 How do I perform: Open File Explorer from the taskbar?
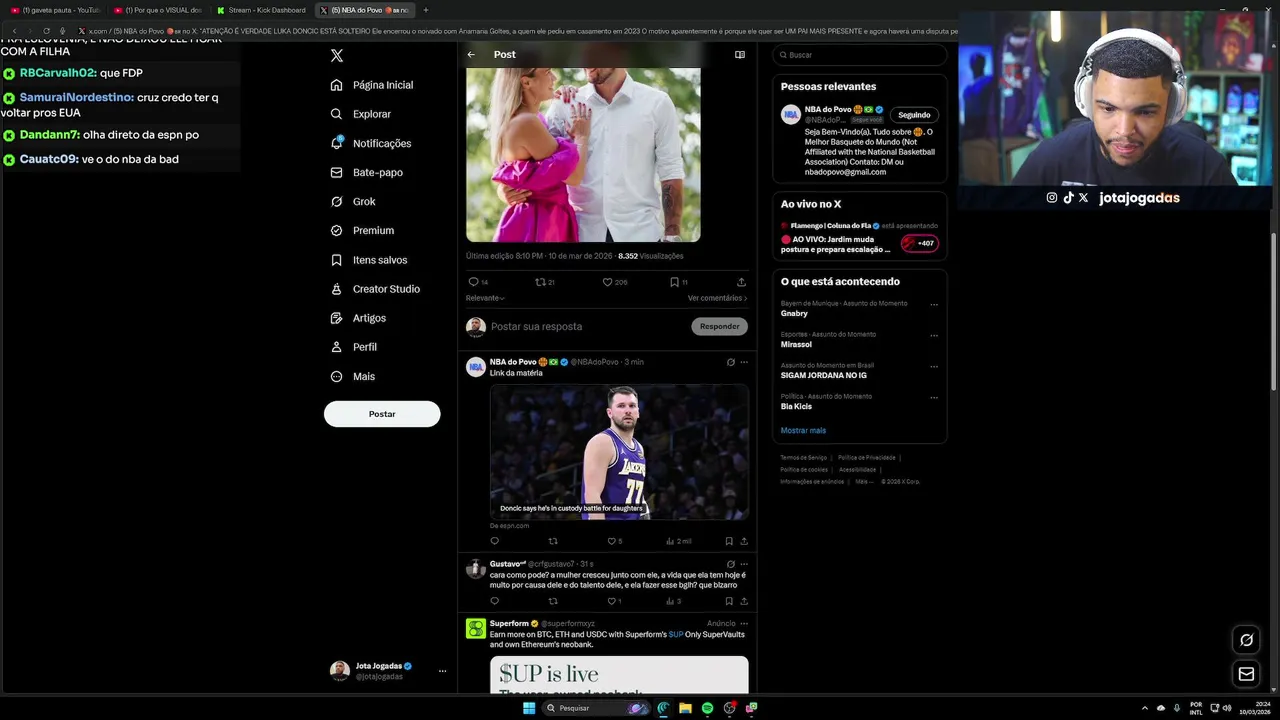pyautogui.click(x=685, y=708)
